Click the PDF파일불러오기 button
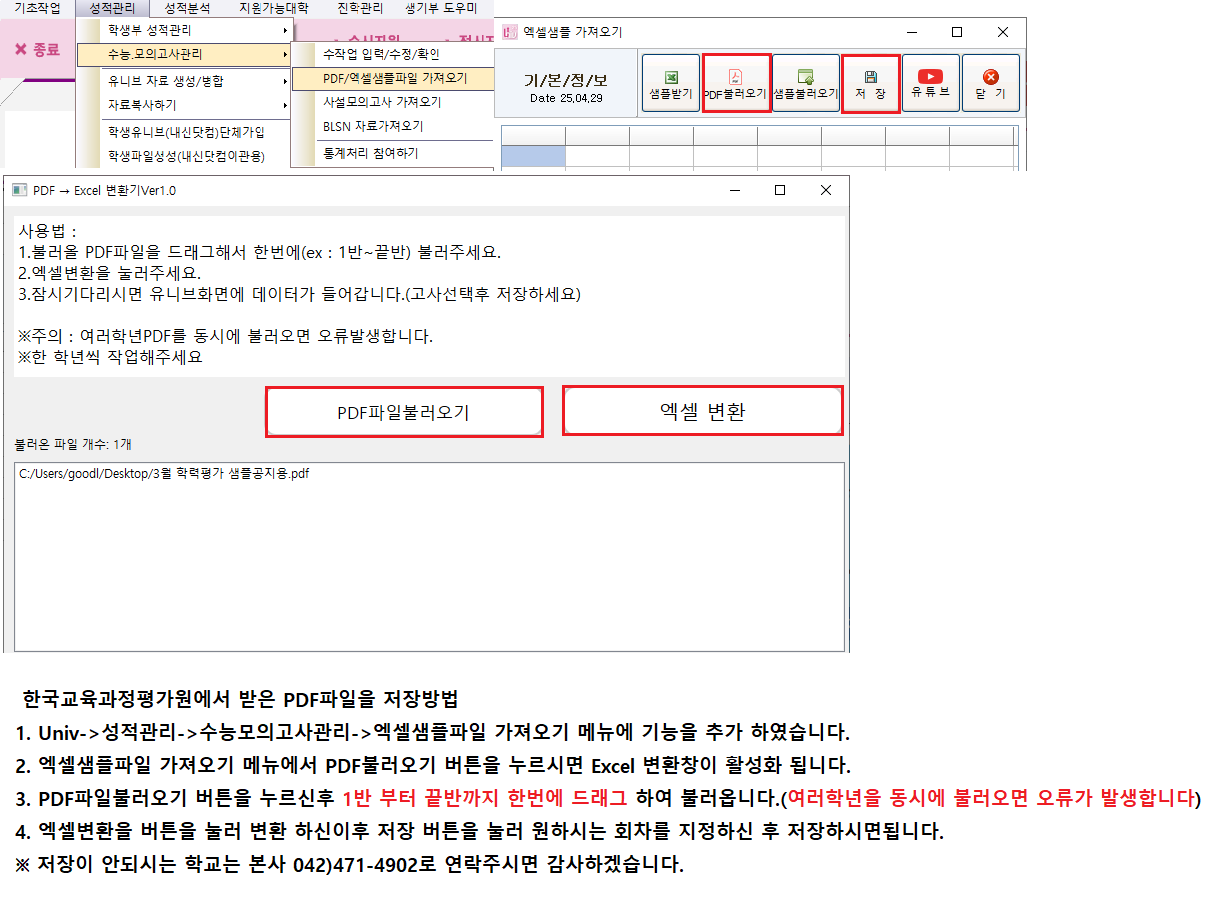This screenshot has width=1212, height=918. pyautogui.click(x=403, y=412)
